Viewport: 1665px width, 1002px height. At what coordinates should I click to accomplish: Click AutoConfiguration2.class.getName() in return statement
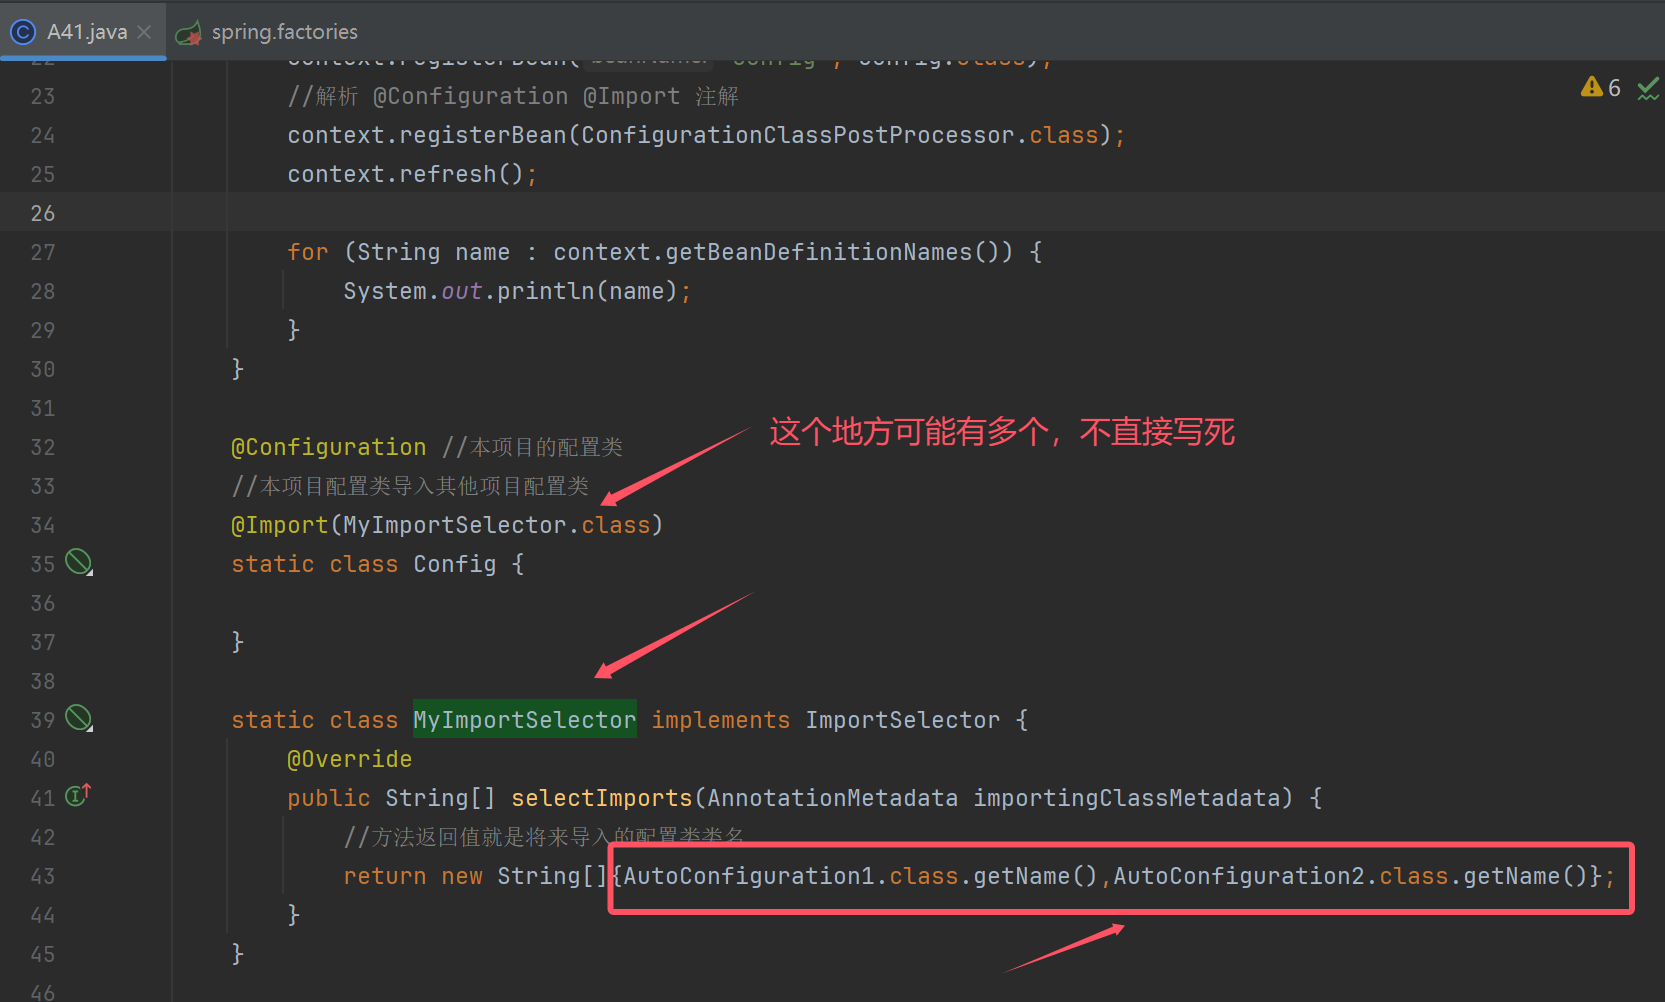1351,876
